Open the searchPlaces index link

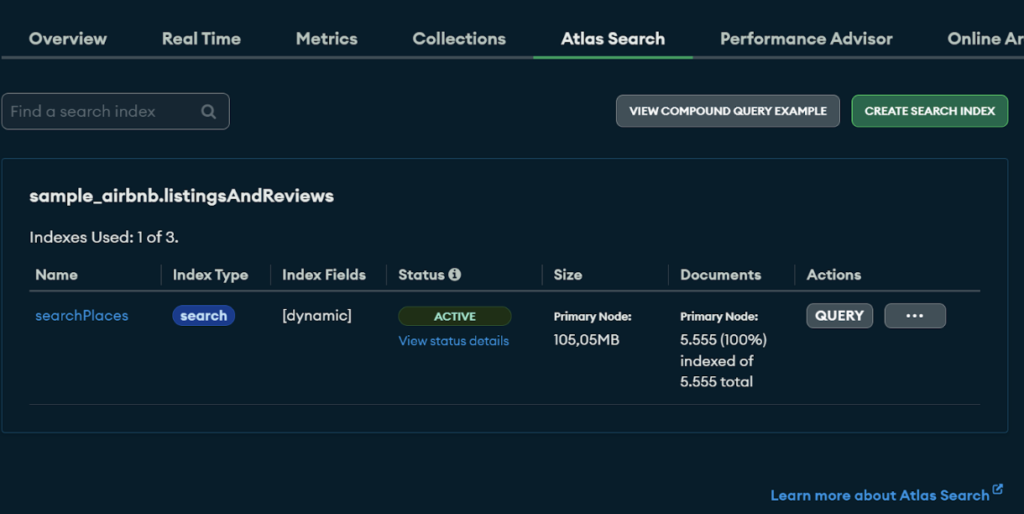click(x=82, y=315)
